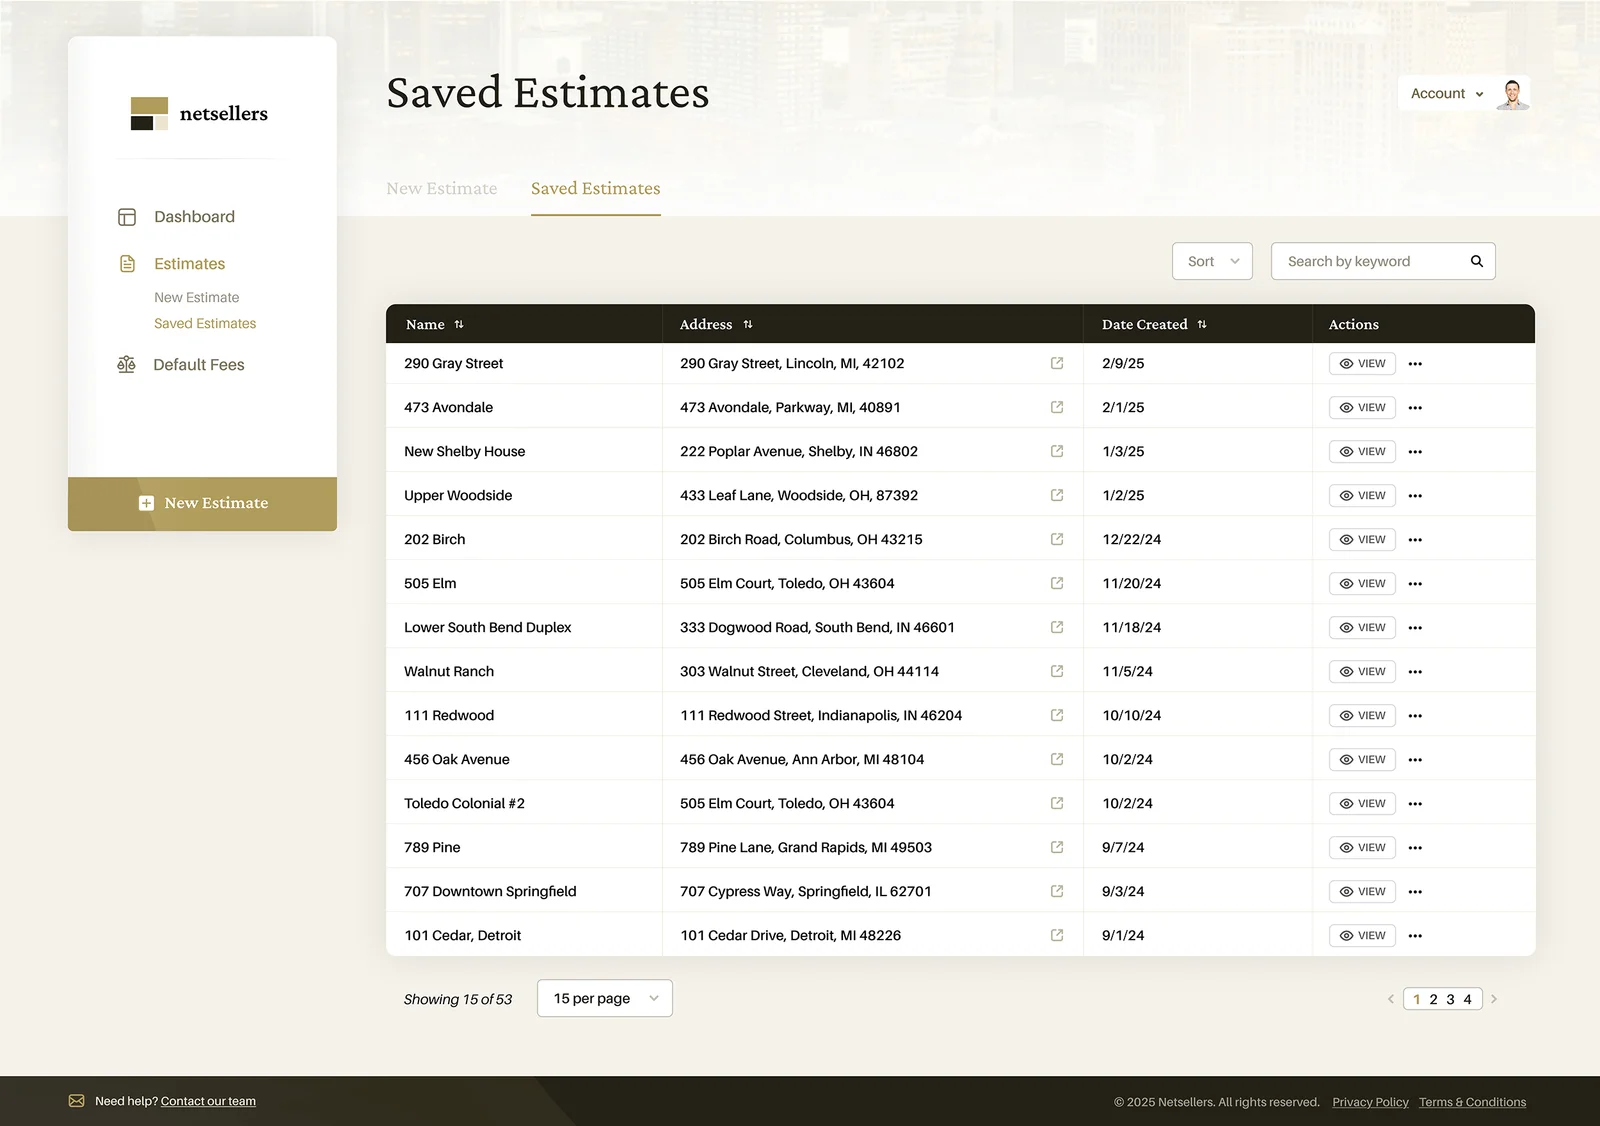Open the Sort dropdown

tap(1212, 261)
